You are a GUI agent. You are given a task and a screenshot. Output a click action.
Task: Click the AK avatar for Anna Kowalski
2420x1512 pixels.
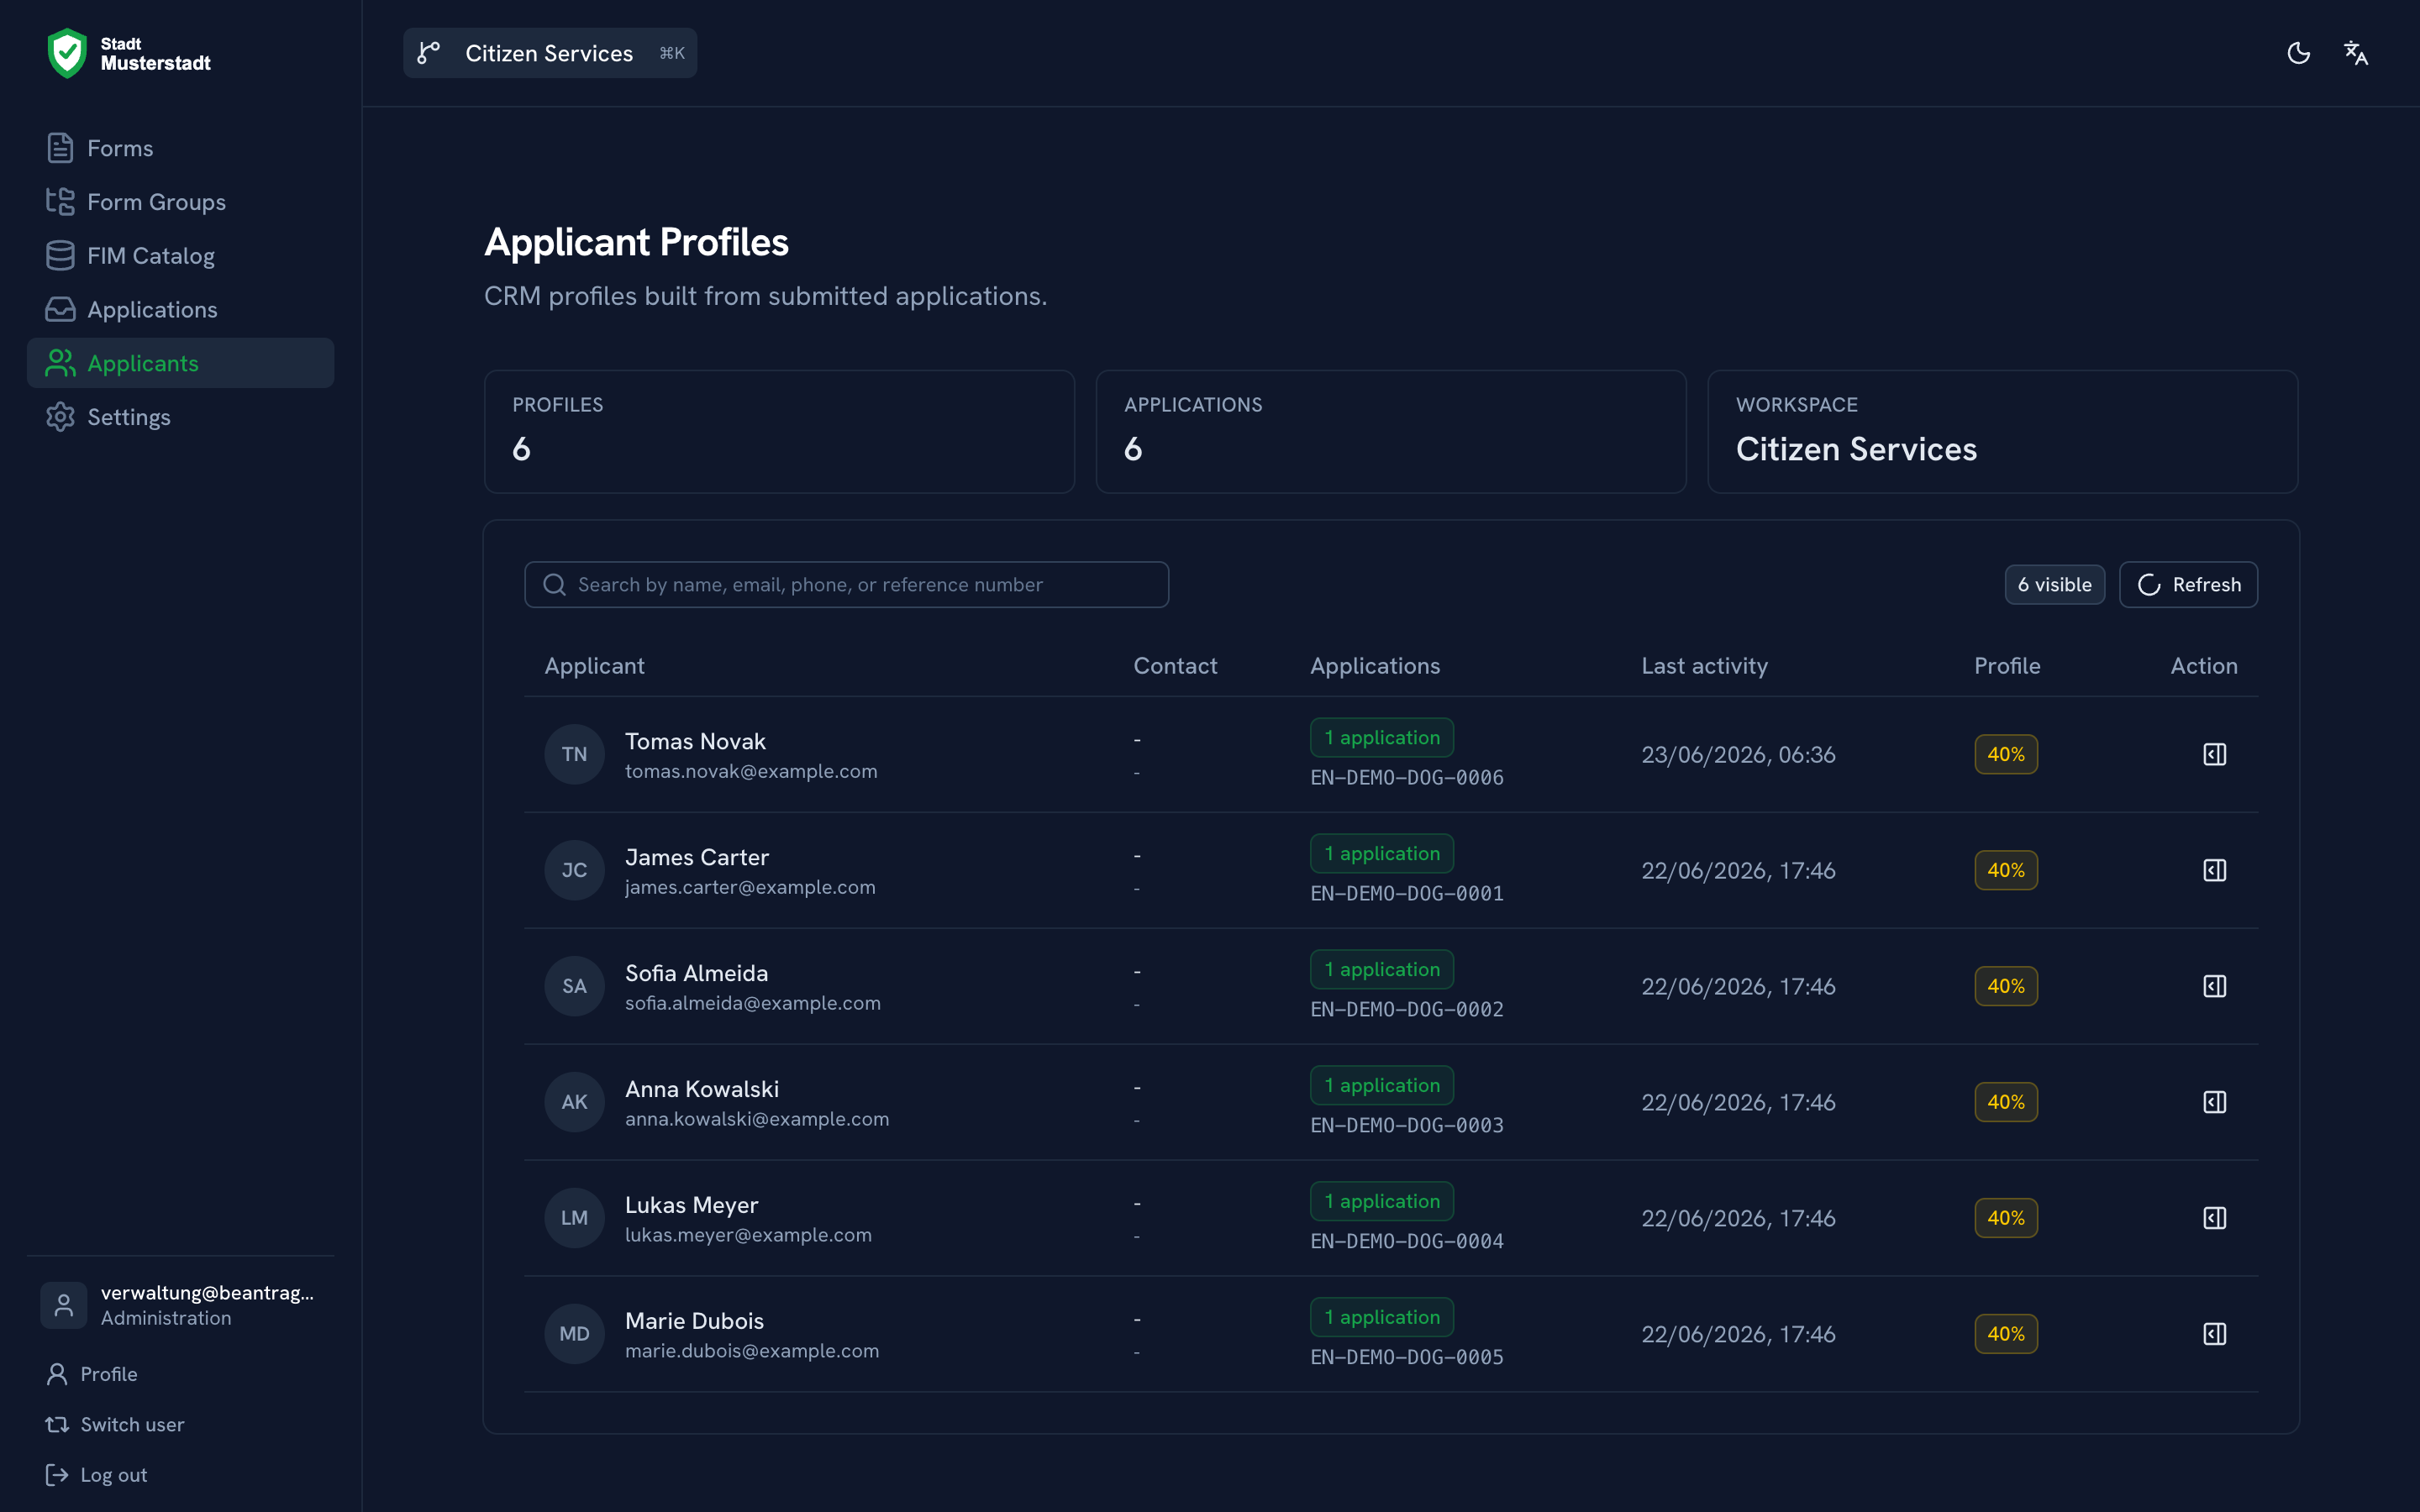click(574, 1102)
